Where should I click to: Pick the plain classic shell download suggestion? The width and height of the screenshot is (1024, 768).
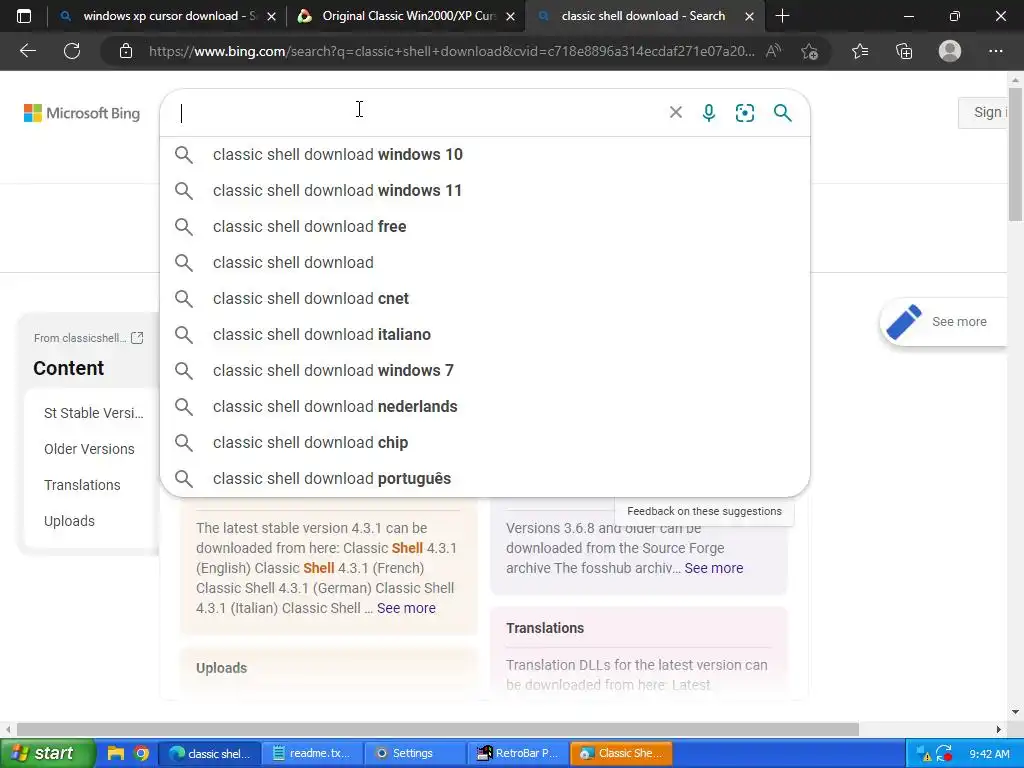[485, 263]
